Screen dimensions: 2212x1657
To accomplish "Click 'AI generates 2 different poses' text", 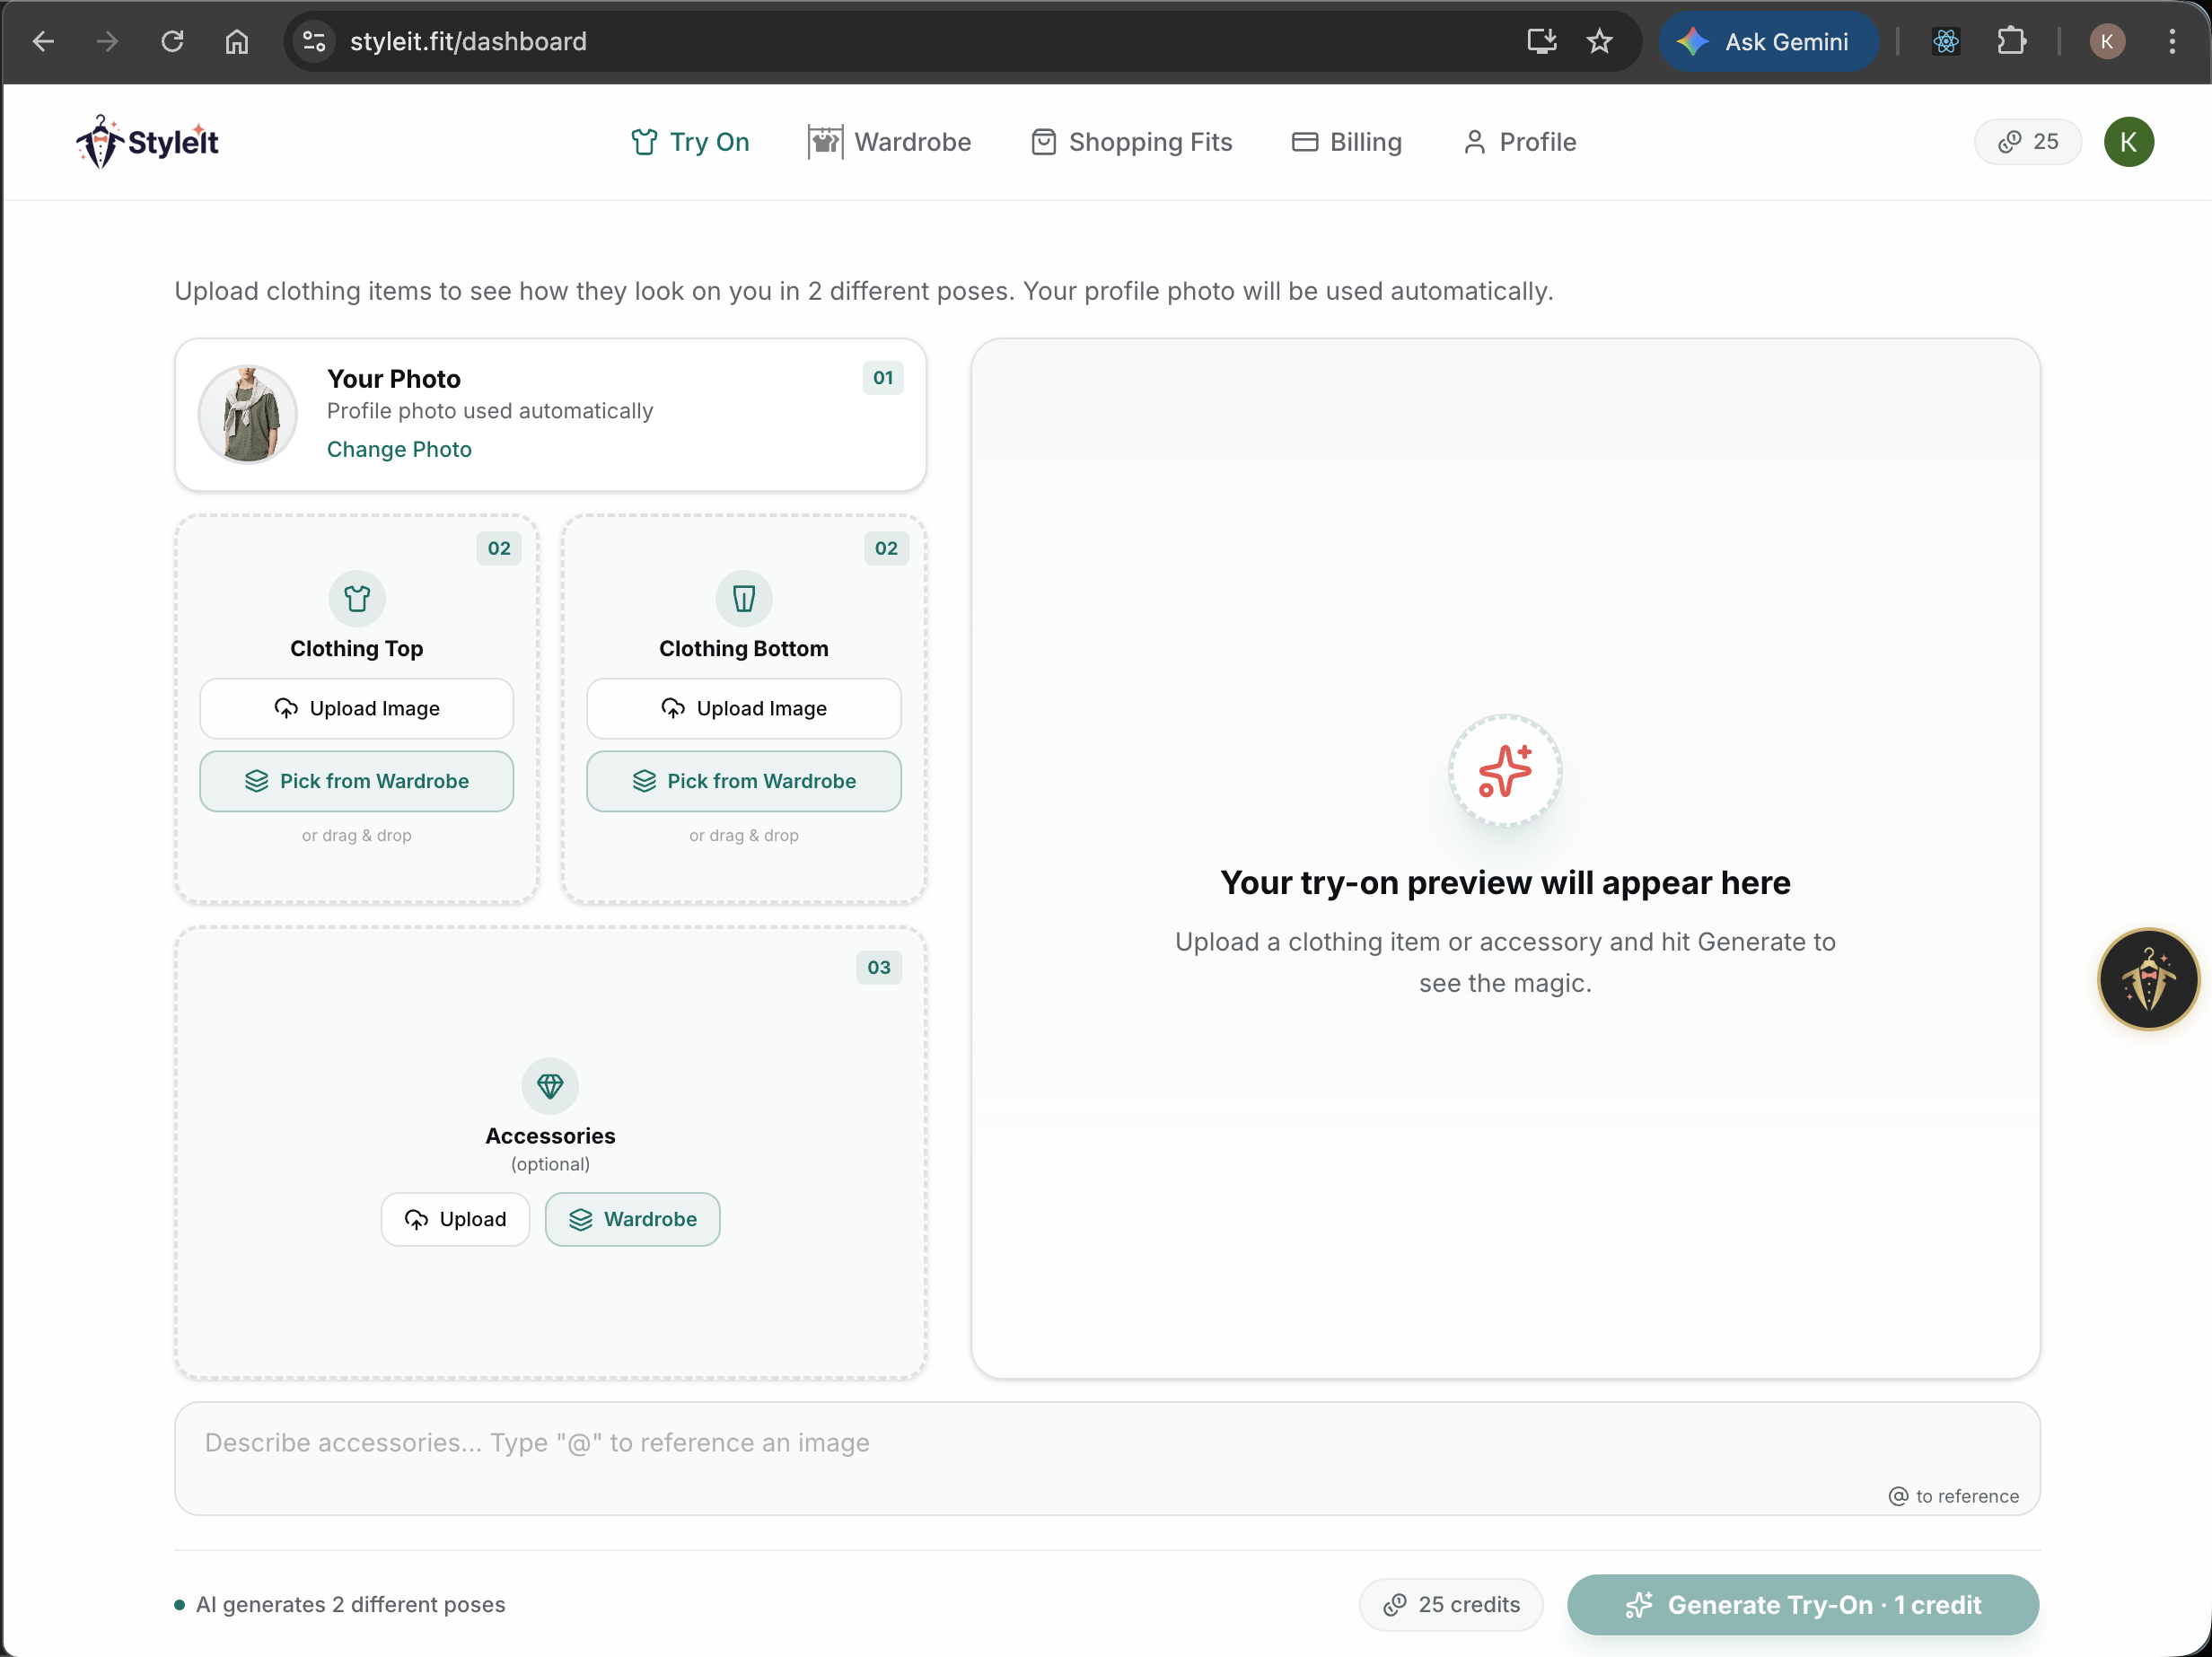I will [x=350, y=1604].
